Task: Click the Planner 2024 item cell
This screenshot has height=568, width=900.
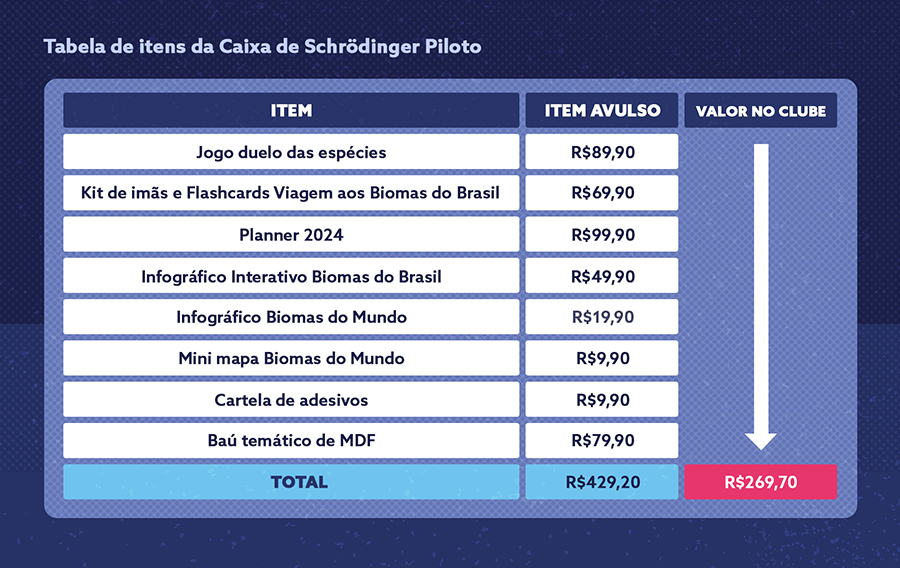Action: [x=291, y=234]
